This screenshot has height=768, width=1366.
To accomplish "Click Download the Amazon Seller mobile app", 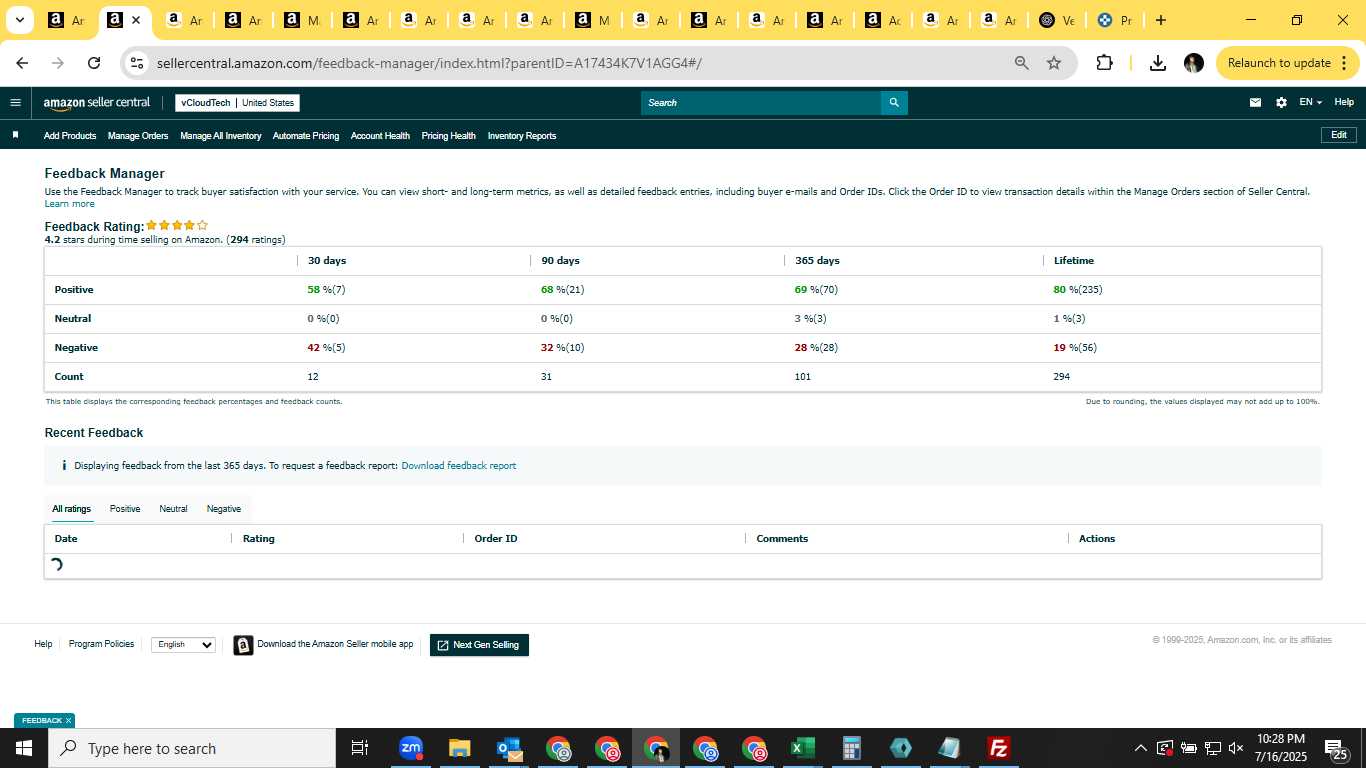I will pos(335,644).
